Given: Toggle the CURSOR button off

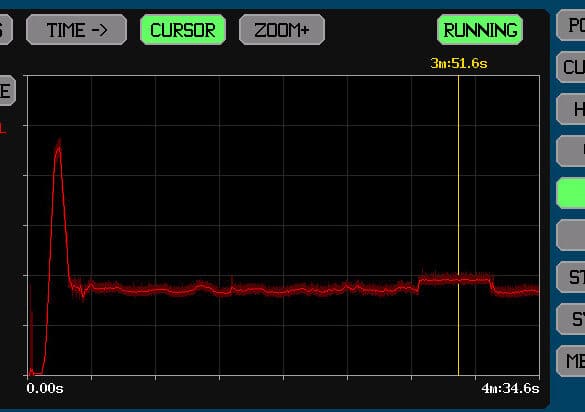Looking at the screenshot, I should tap(183, 30).
